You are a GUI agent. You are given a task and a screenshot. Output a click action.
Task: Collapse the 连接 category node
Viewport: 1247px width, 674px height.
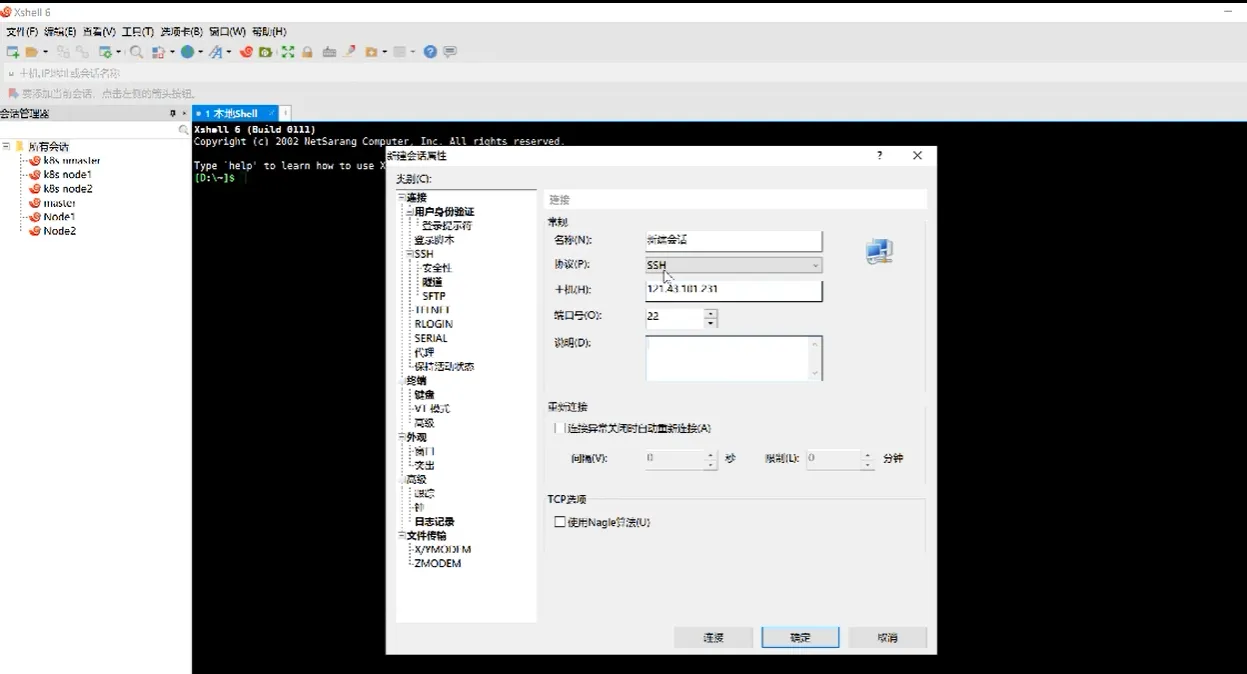click(x=401, y=198)
